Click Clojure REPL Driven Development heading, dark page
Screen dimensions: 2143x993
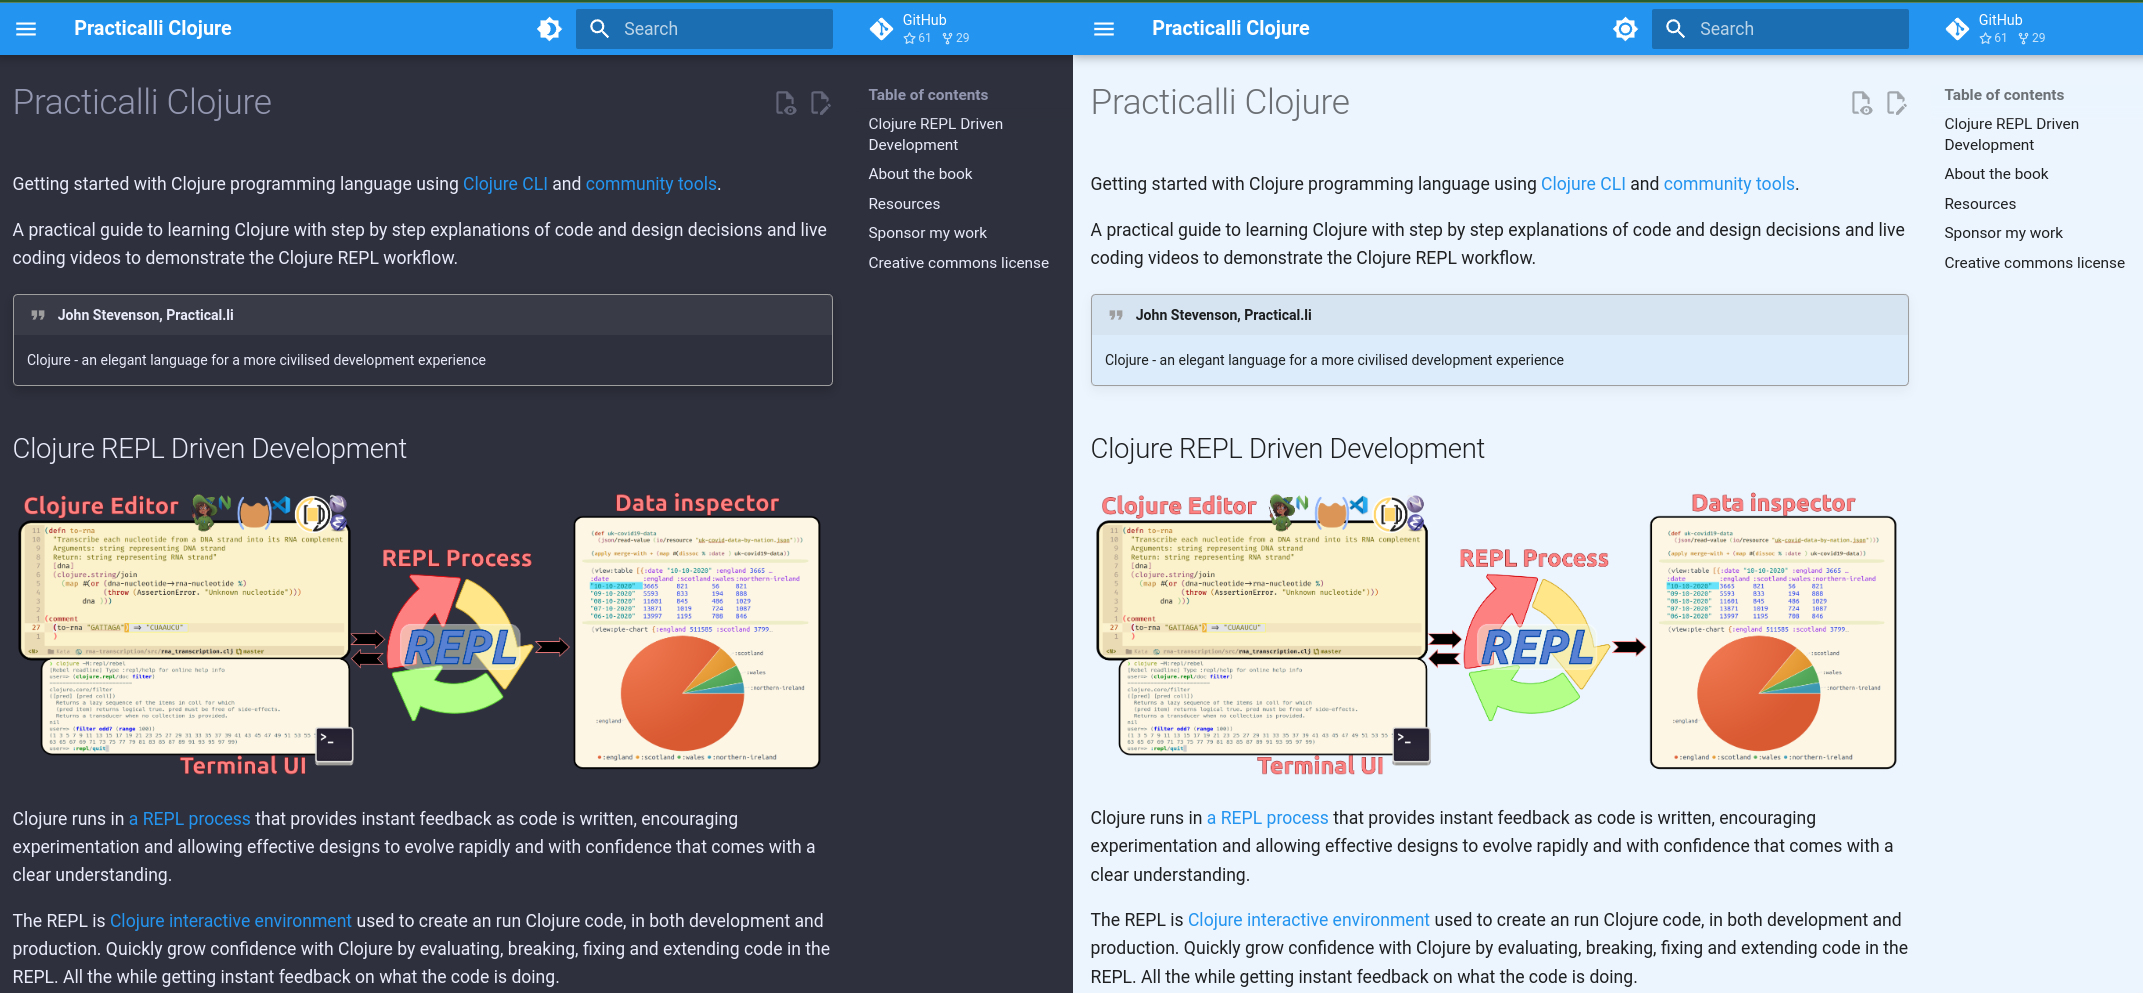pyautogui.click(x=209, y=449)
